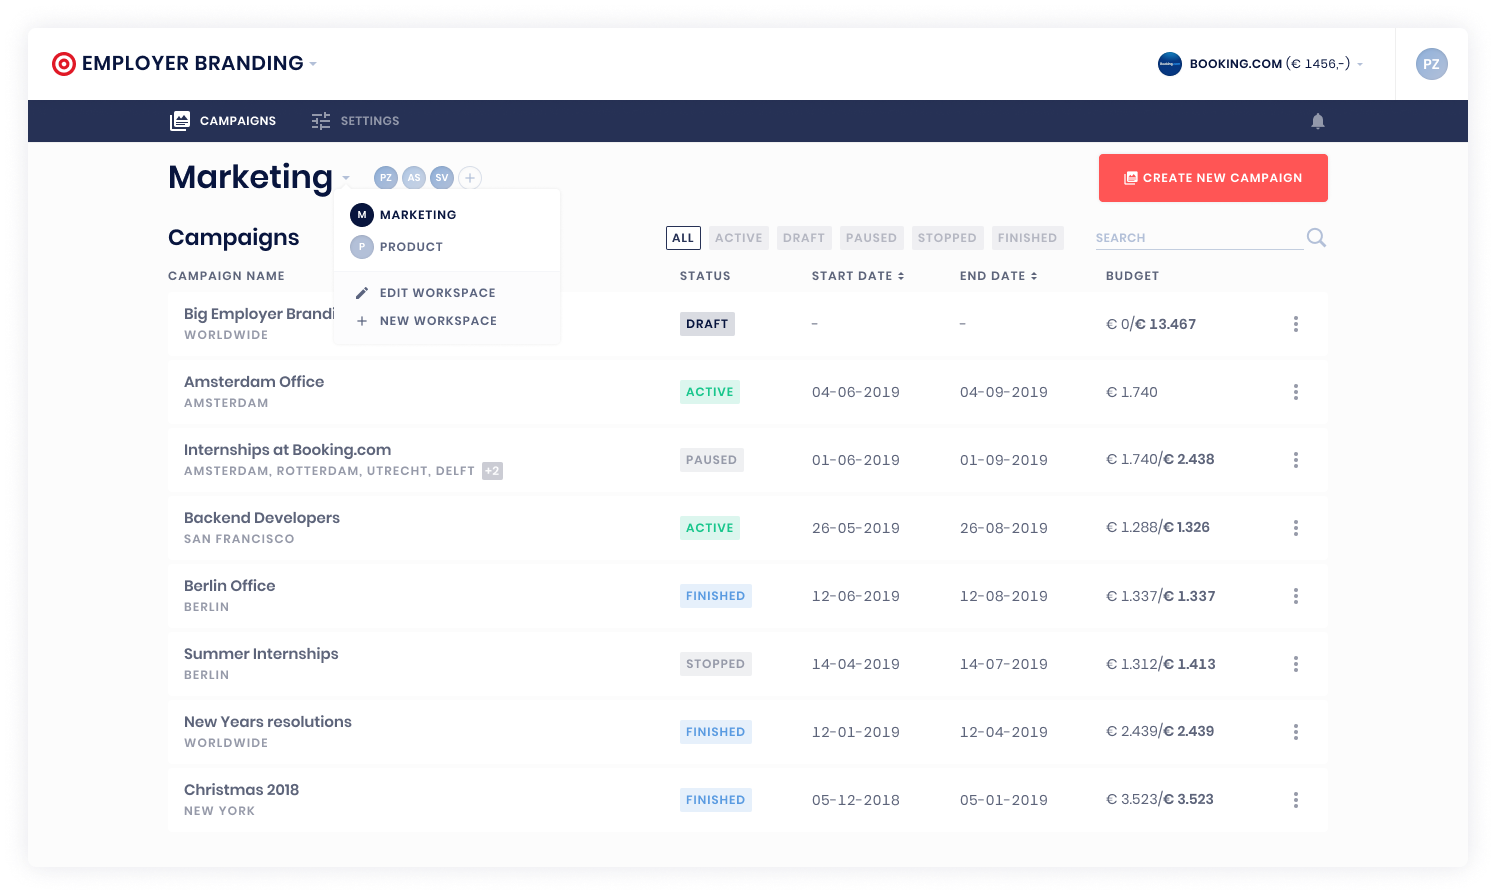This screenshot has height=895, width=1496.
Task: Show all campaigns with ALL filter
Action: tap(683, 238)
